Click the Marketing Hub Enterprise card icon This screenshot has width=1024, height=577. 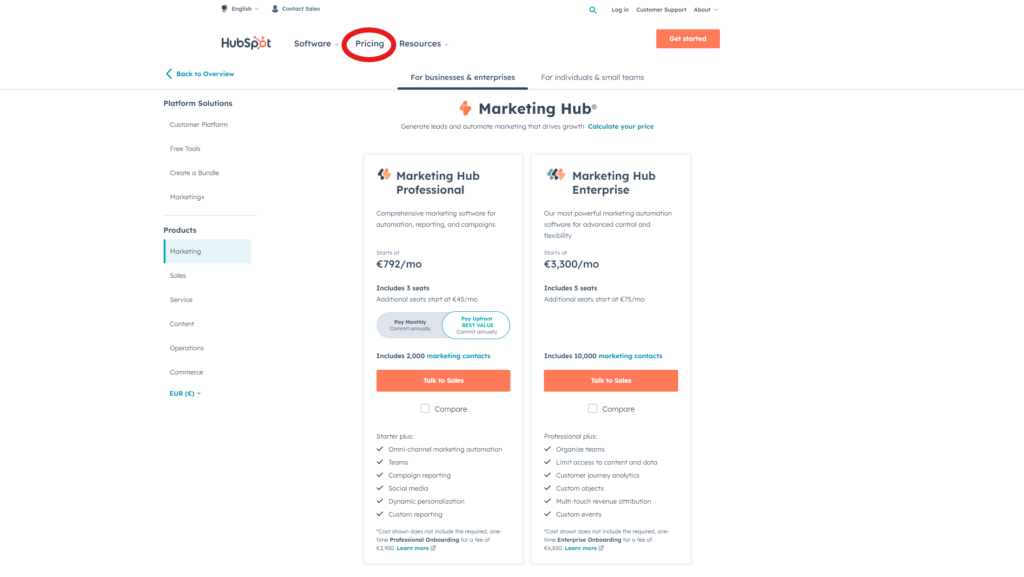point(556,174)
